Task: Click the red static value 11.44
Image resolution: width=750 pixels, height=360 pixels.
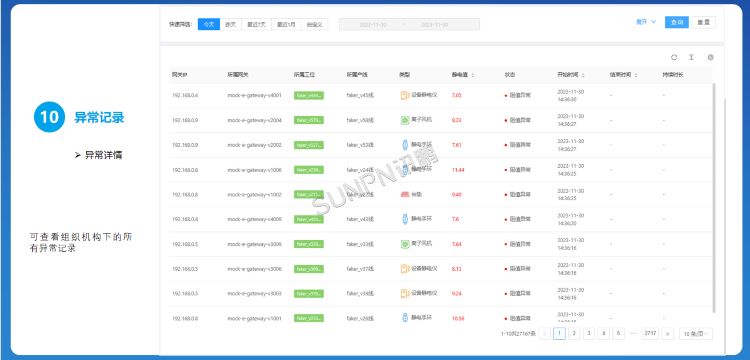Action: coord(458,170)
